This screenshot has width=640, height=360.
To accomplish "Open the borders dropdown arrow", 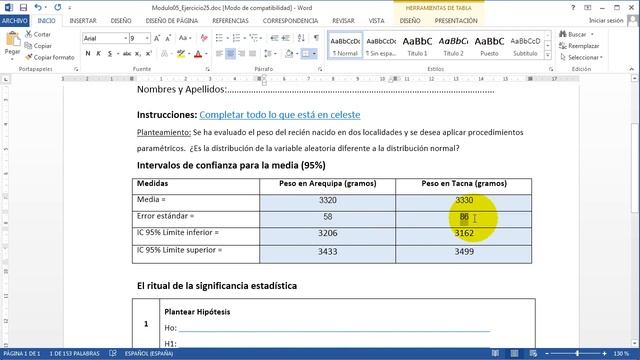I will pyautogui.click(x=314, y=53).
